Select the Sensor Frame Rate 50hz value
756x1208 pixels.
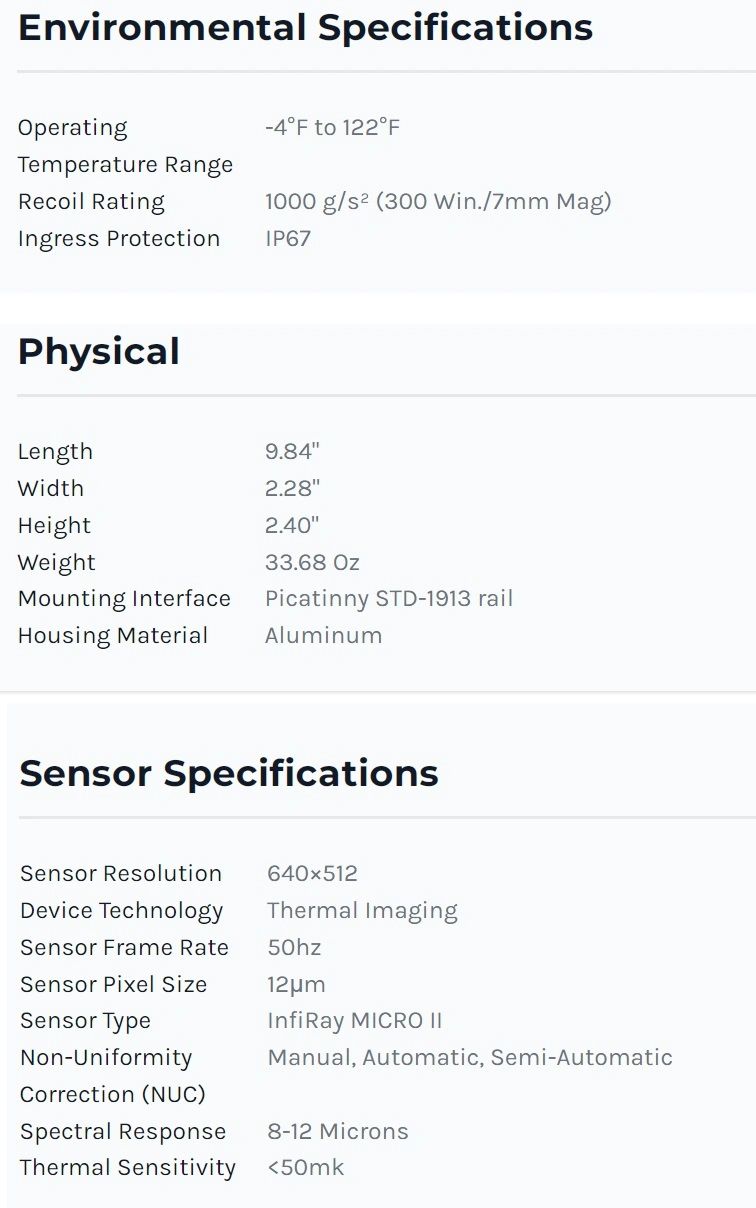tap(294, 947)
